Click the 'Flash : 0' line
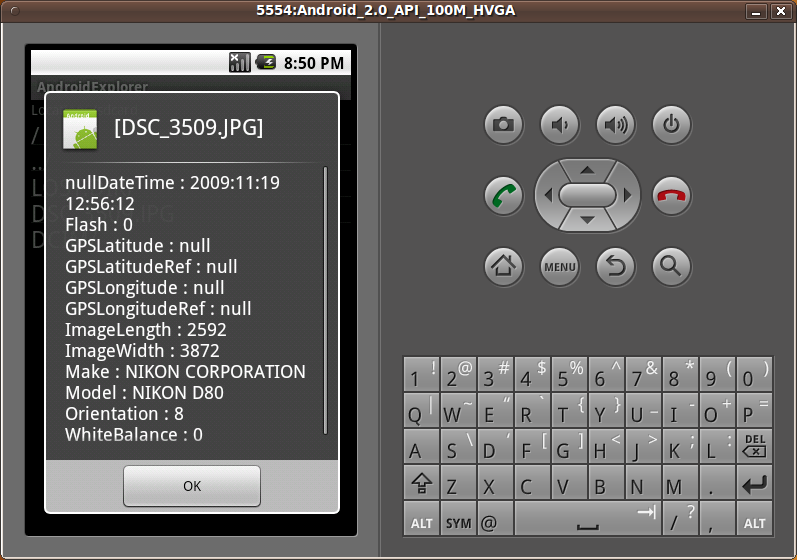The height and width of the screenshot is (560, 797). coord(99,225)
